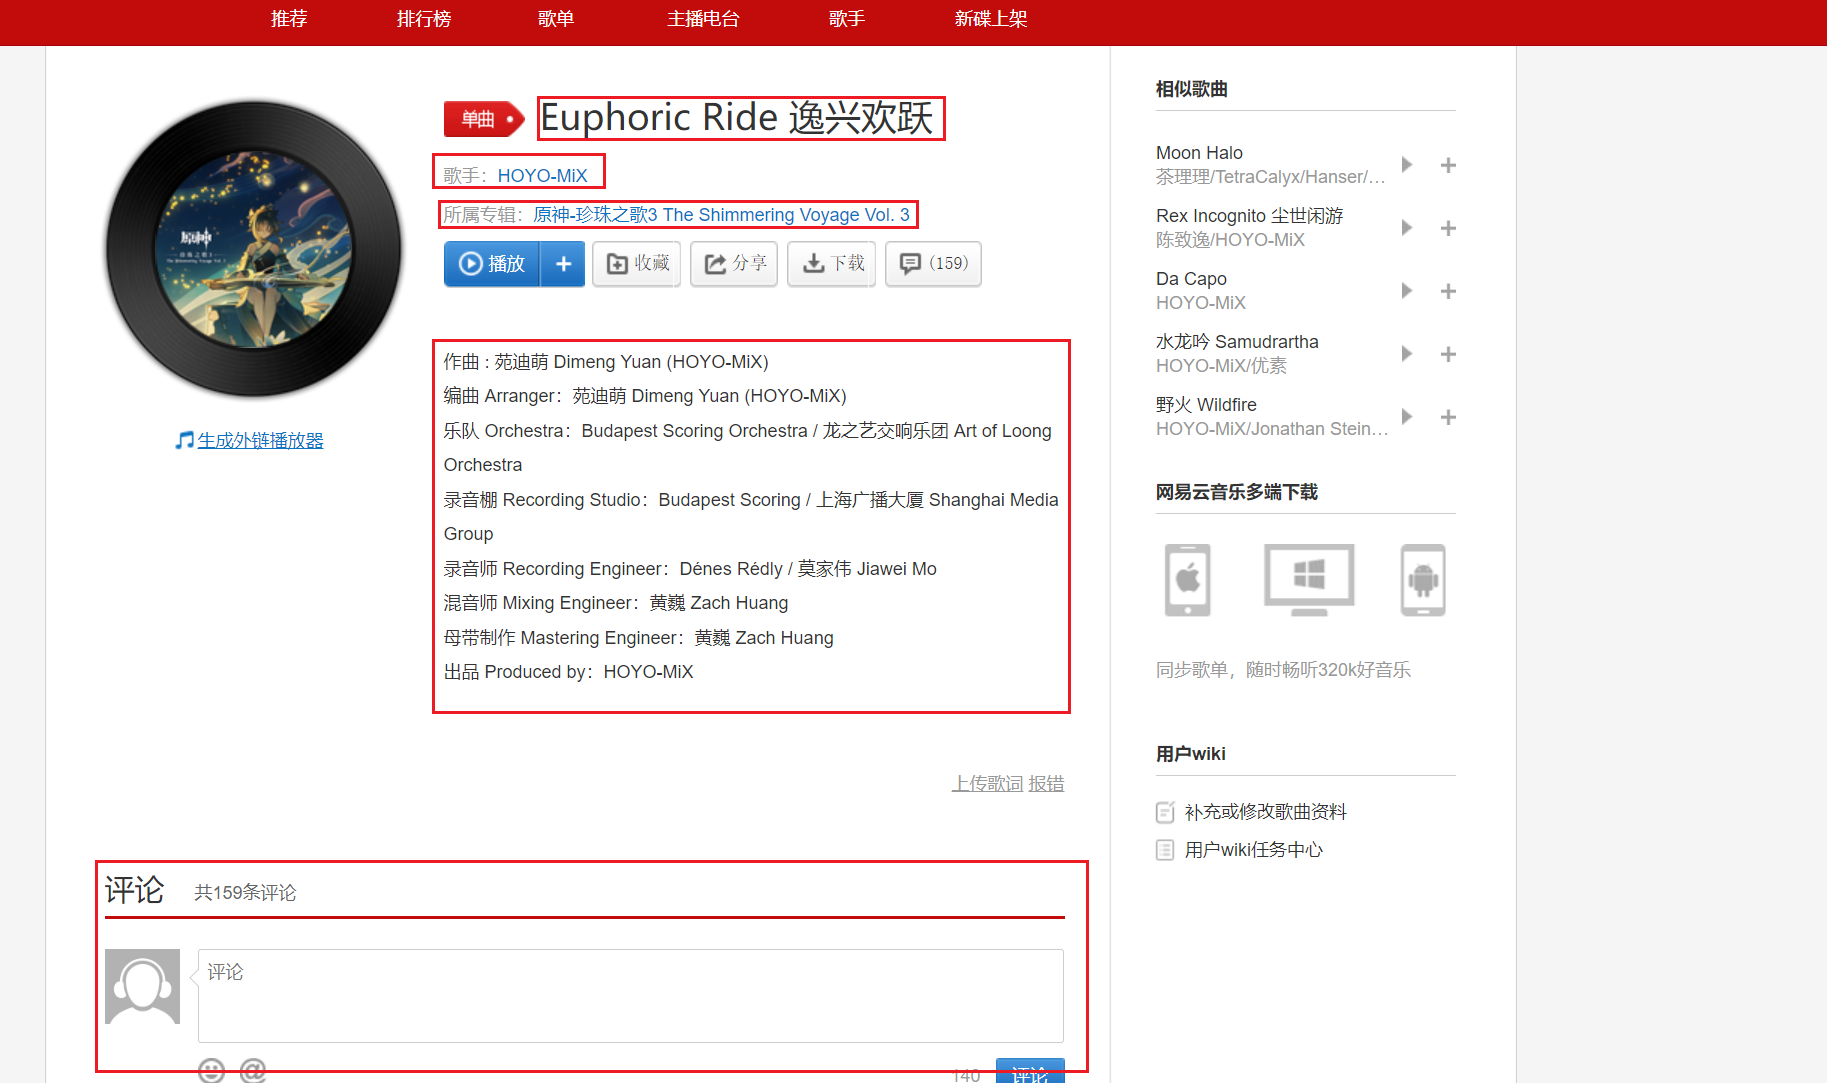This screenshot has width=1827, height=1083.
Task: Open the 排行榜 tab
Action: click(x=424, y=19)
